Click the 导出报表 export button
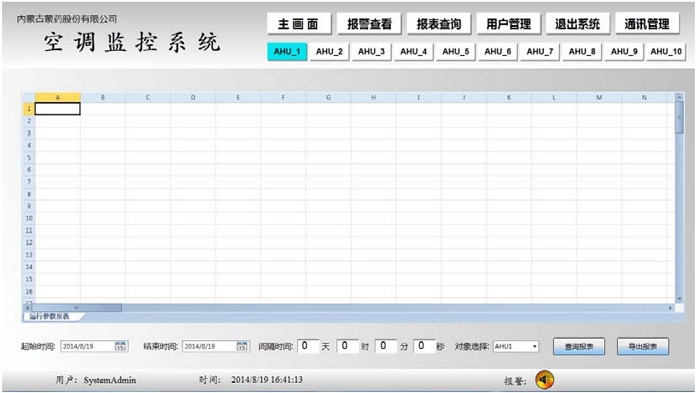700x393 pixels. coord(643,347)
